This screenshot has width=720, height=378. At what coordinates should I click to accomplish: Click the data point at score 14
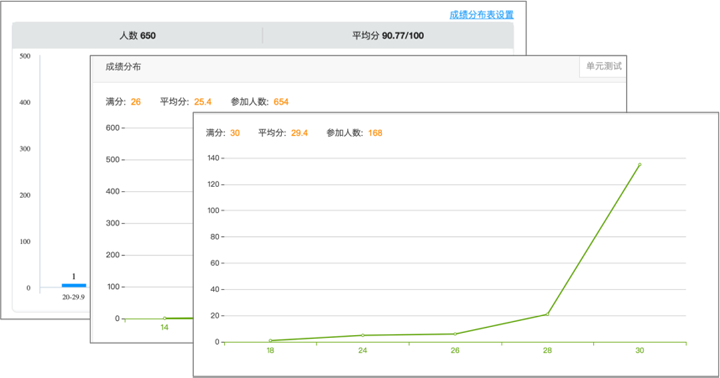(164, 318)
